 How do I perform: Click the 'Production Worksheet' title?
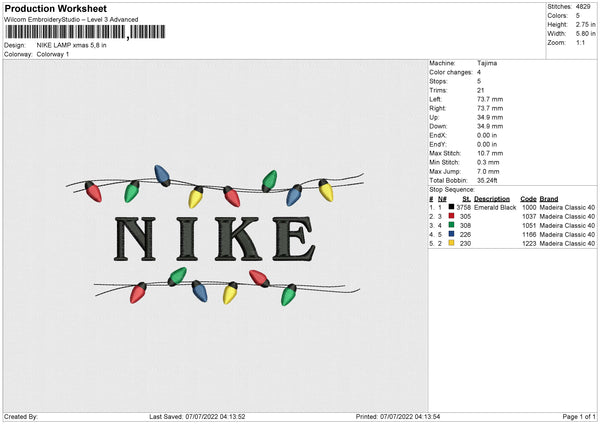click(x=56, y=8)
